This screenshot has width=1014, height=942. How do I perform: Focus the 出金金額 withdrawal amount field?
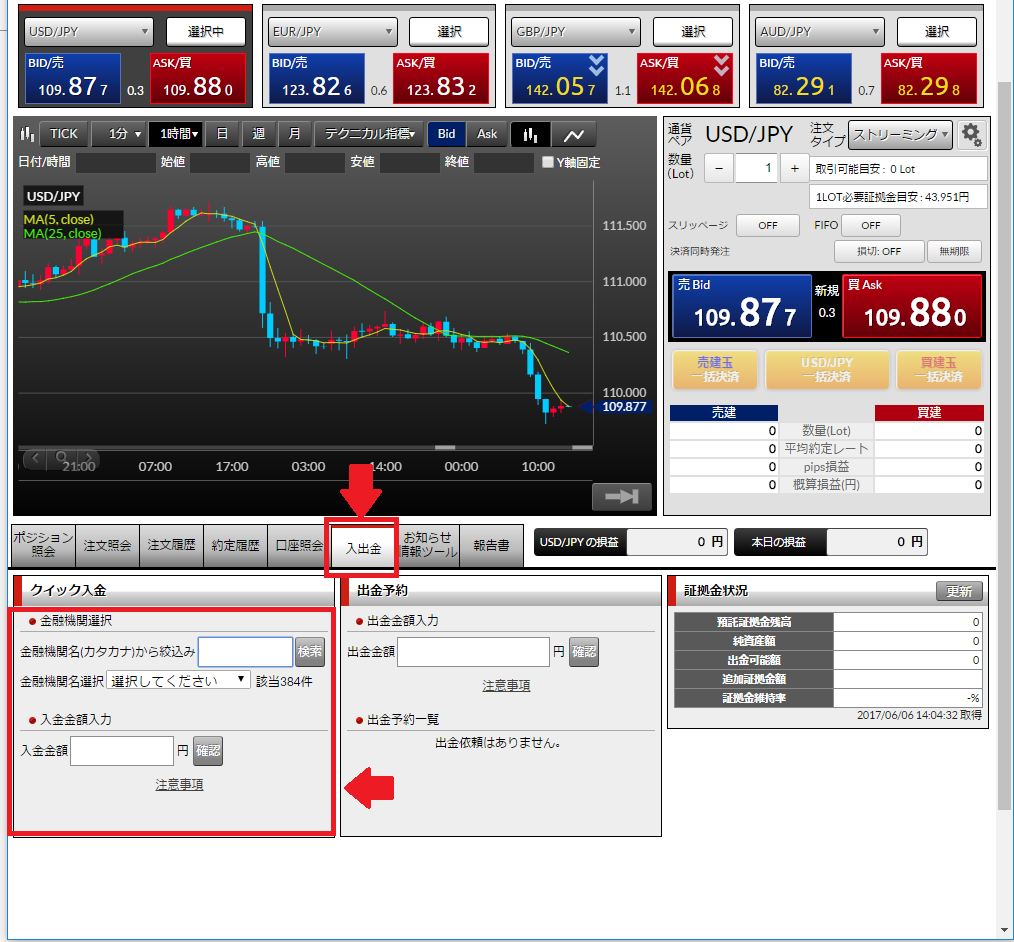pyautogui.click(x=473, y=652)
